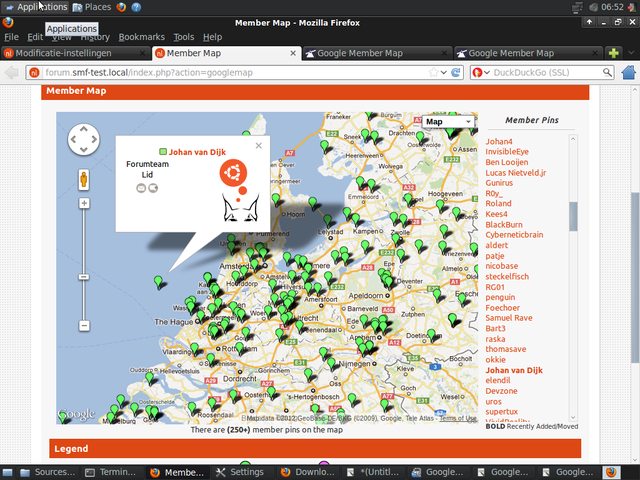Open the Places menu
The image size is (640, 480).
92,7
